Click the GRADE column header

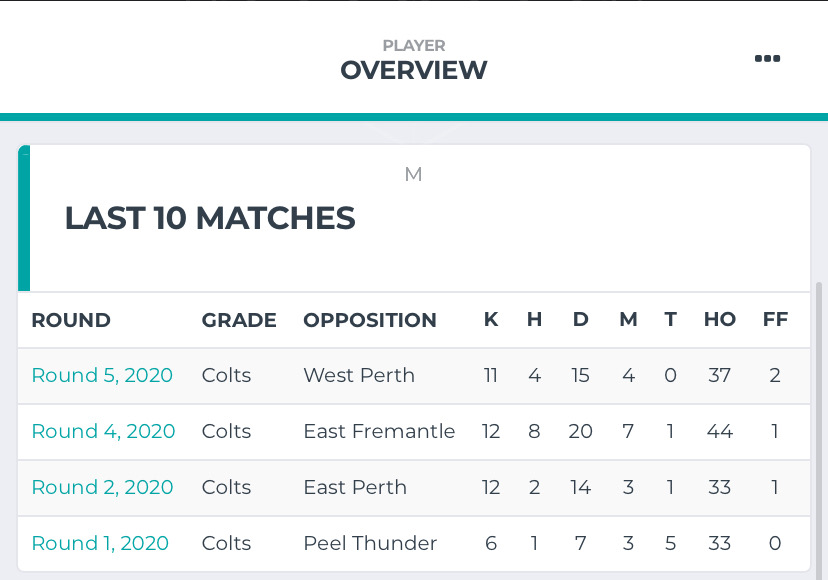click(x=239, y=320)
